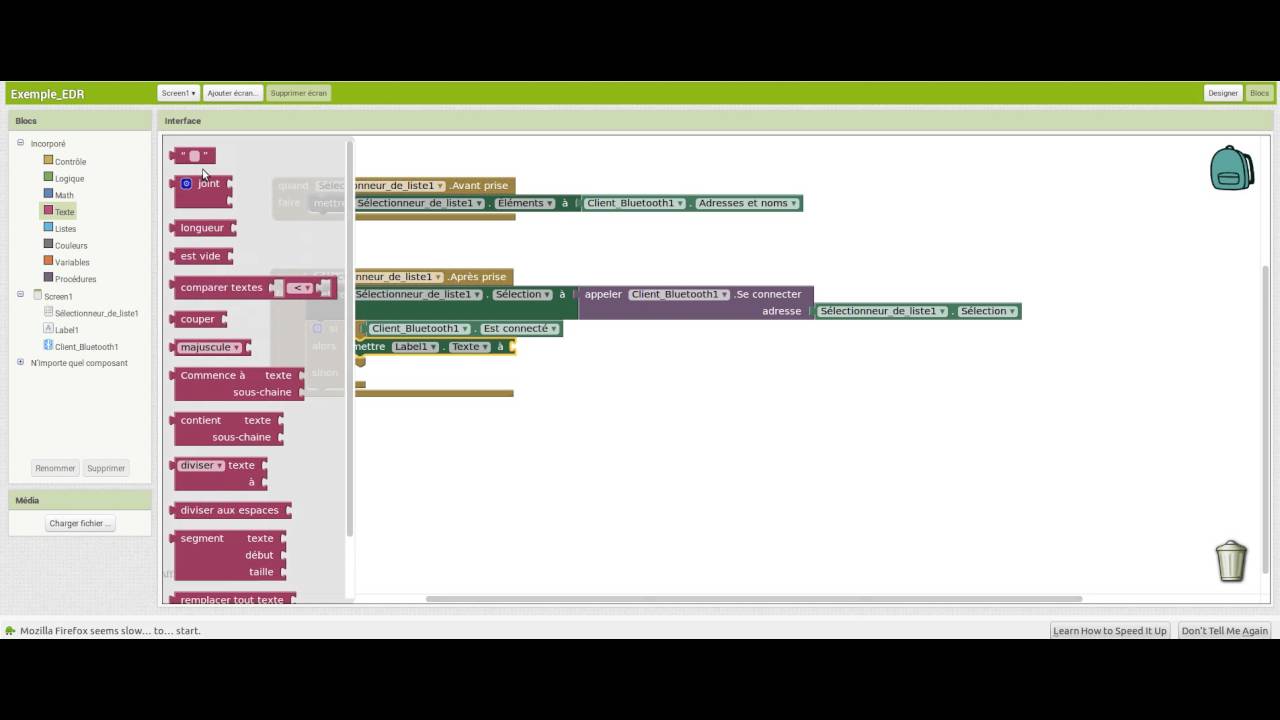Click the Couleurs category icon
Screen dimensions: 1280x720
pos(48,244)
